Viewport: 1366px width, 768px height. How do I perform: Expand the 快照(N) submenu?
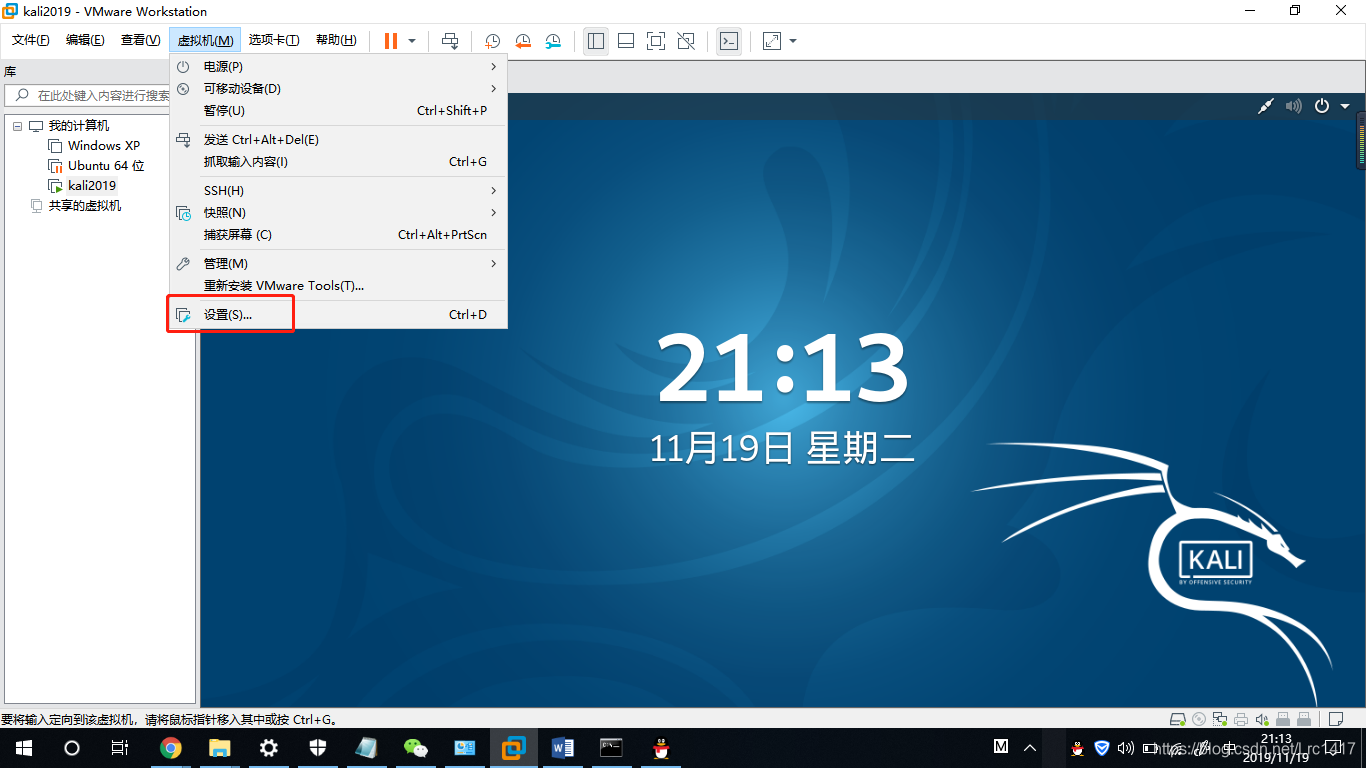tap(339, 212)
